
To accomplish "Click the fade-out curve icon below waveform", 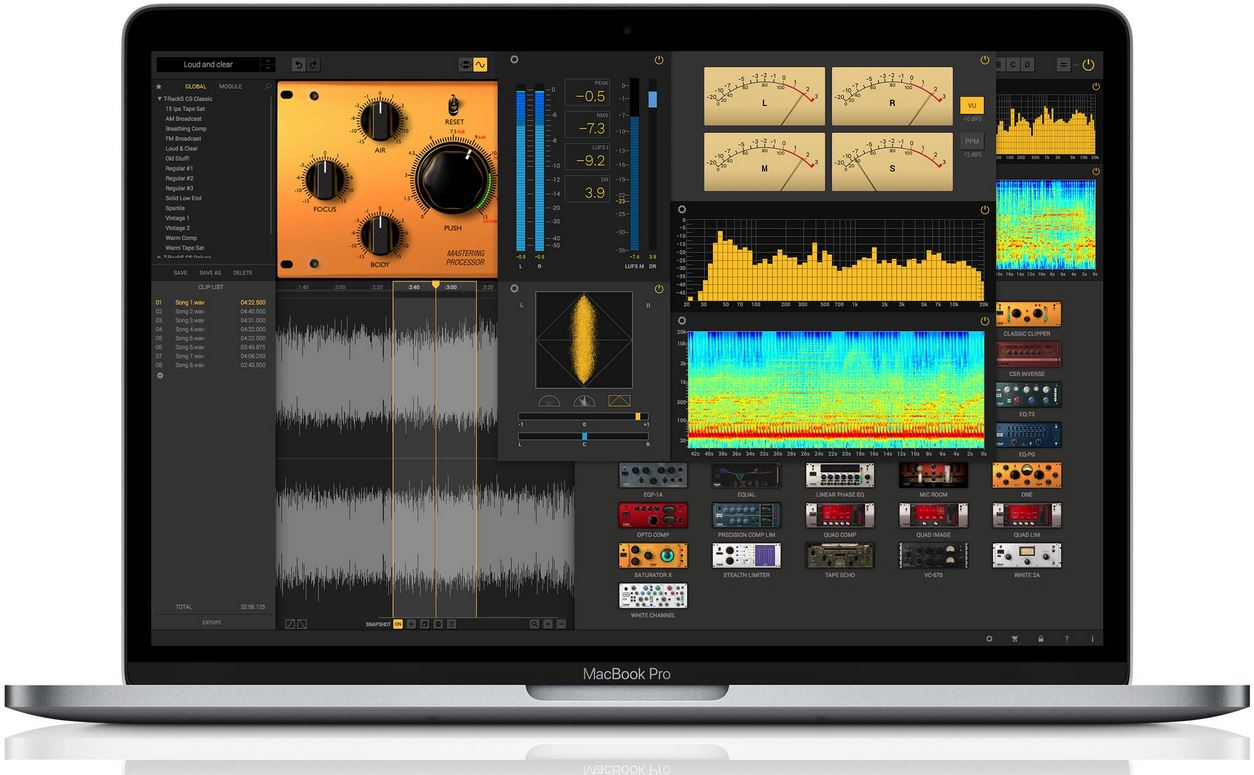I will point(302,623).
